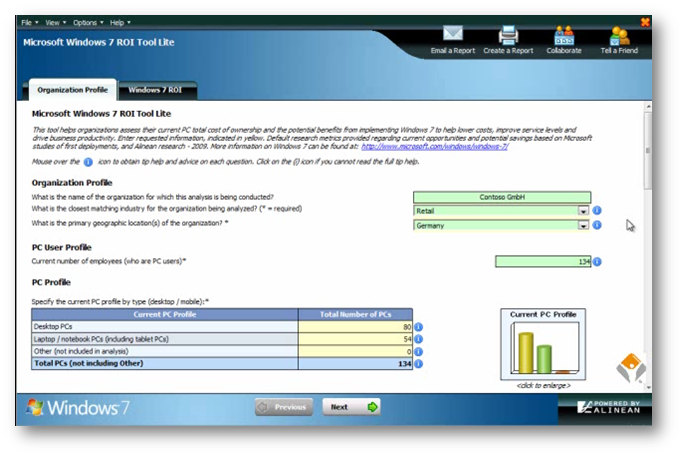Screen dimensions: 682x456
Task: Click the info icon next to Germany location
Action: pyautogui.click(x=597, y=225)
